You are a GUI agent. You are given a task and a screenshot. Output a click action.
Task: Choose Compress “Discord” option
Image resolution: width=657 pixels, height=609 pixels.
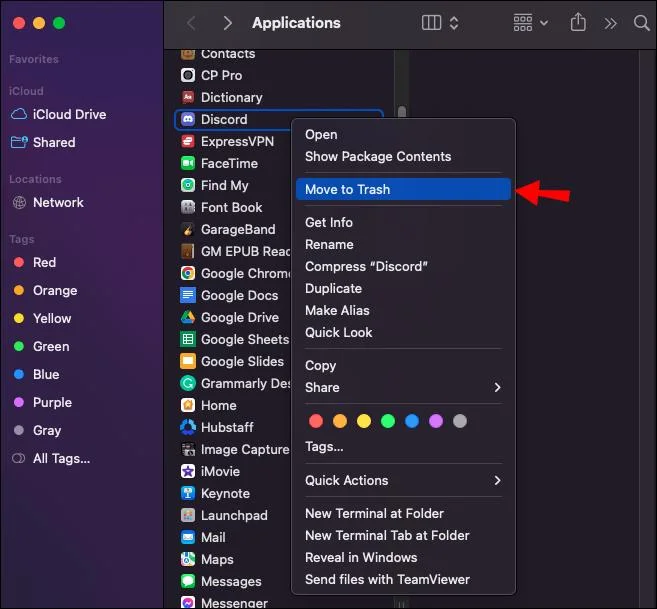pyautogui.click(x=366, y=266)
